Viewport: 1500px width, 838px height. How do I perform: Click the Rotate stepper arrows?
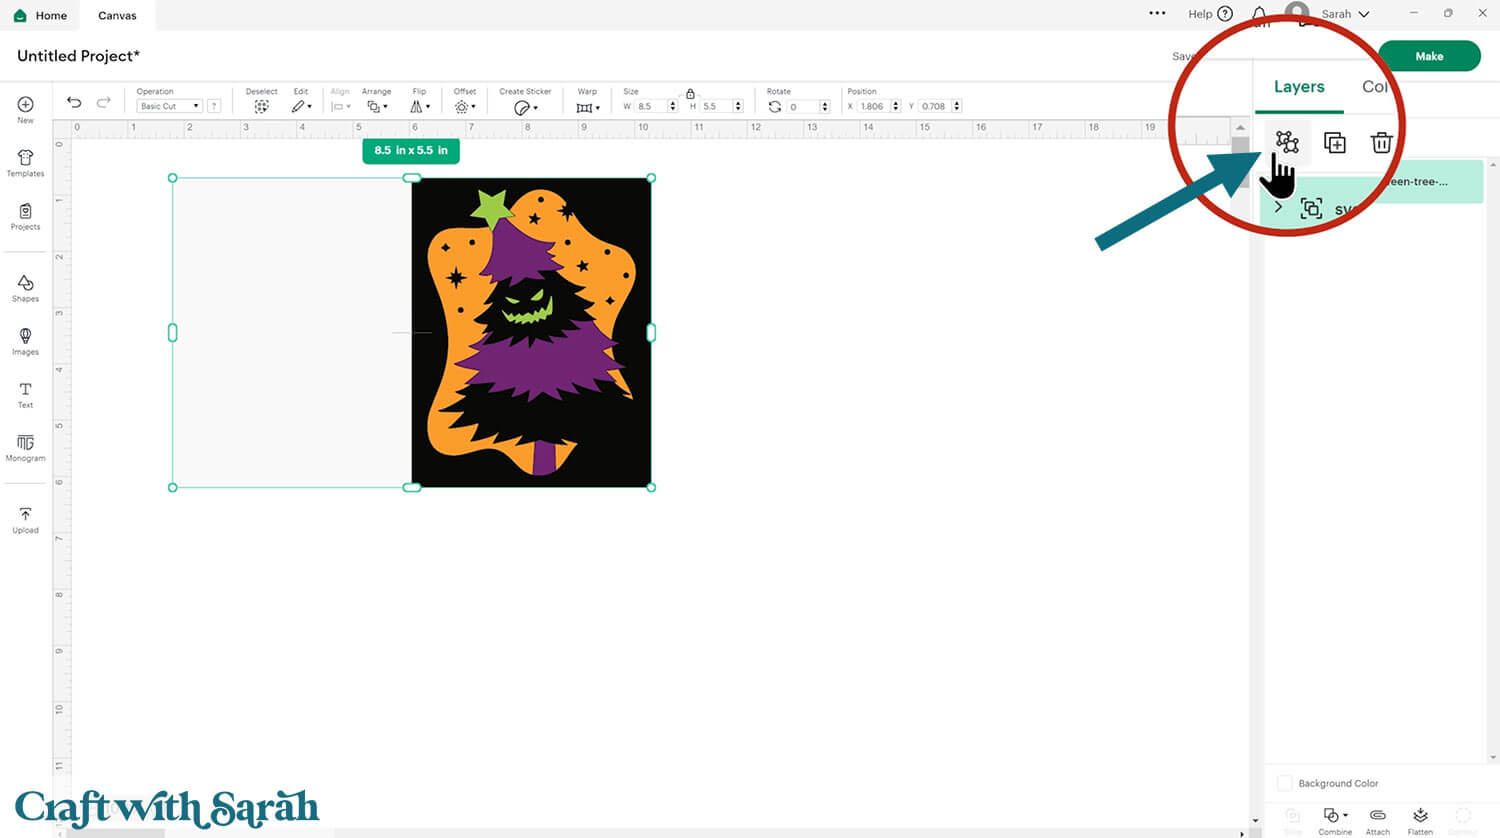[x=825, y=106]
